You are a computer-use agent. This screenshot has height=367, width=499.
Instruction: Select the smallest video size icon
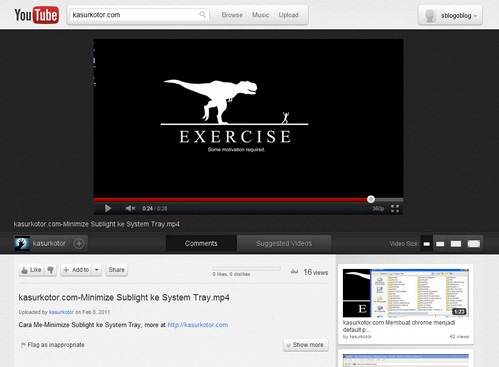(x=426, y=244)
